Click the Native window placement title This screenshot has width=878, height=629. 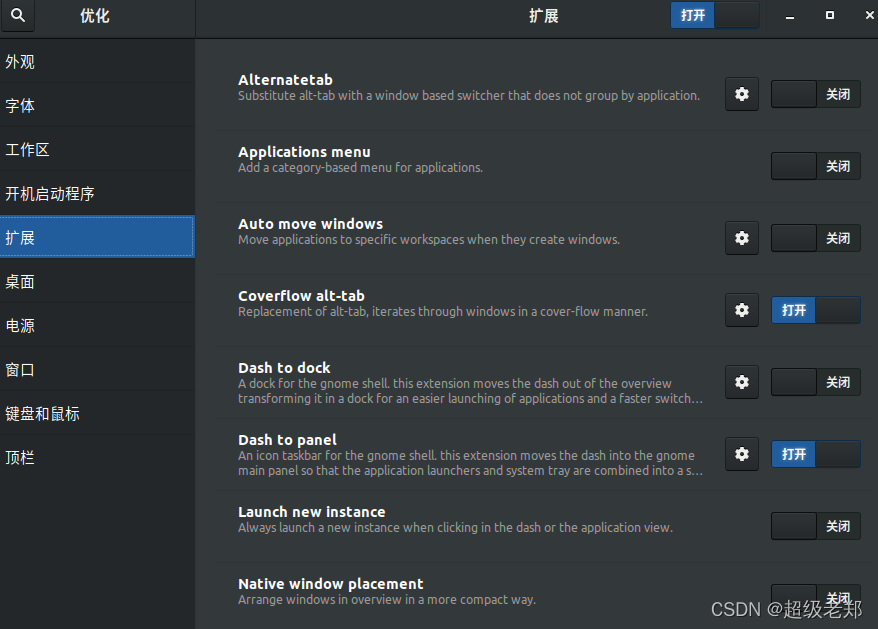pos(330,584)
